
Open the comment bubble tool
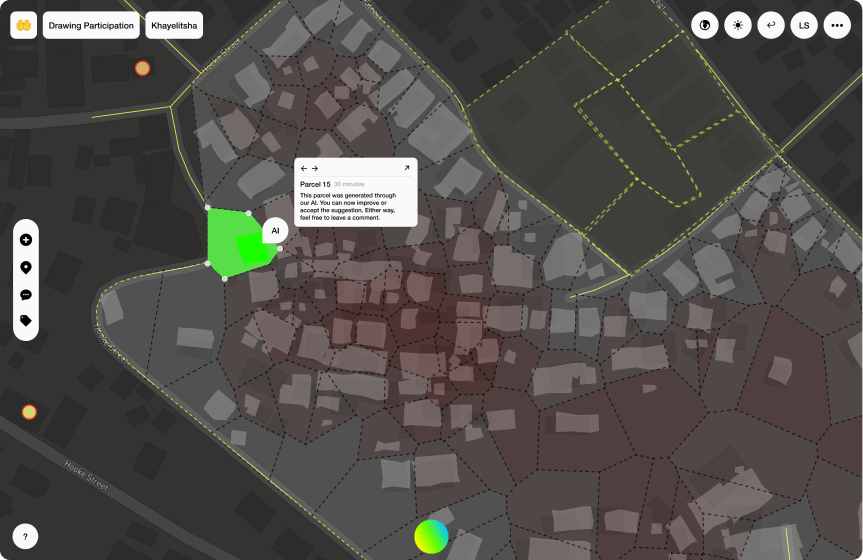click(25, 295)
